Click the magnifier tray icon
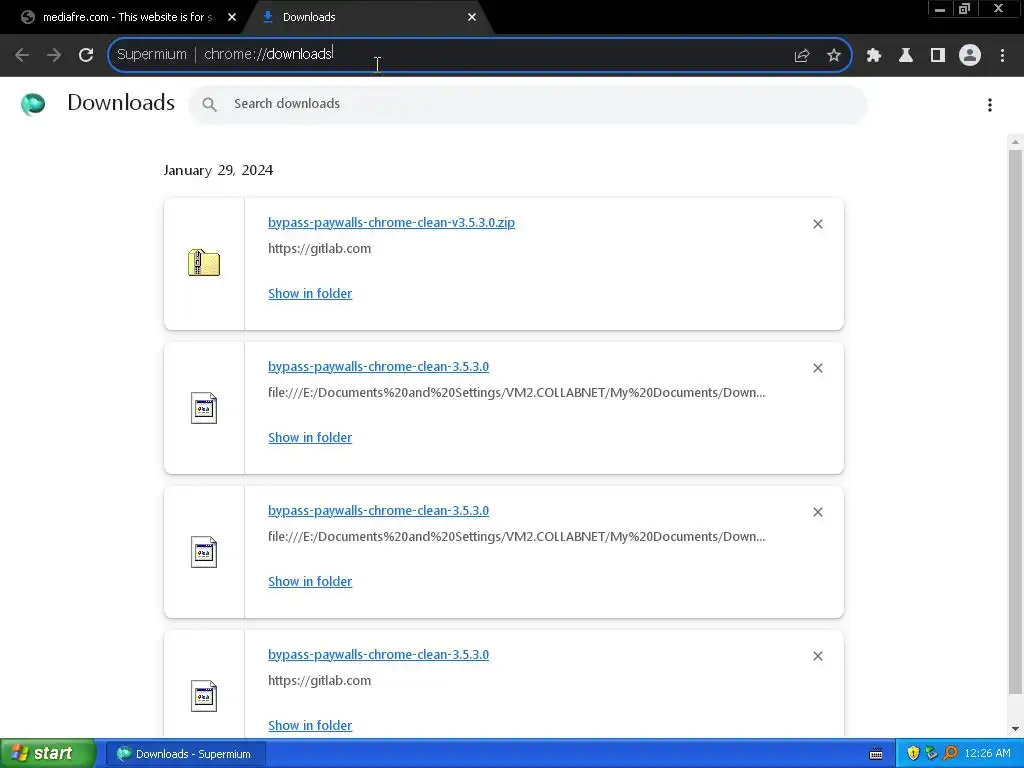Viewport: 1024px width, 768px height. pos(950,754)
